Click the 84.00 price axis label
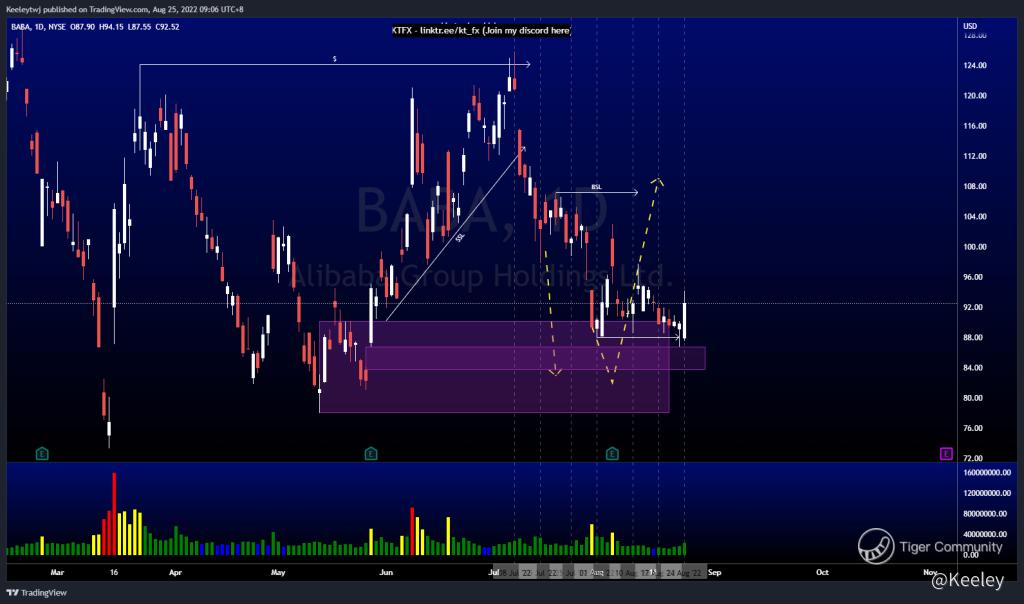 [973, 368]
